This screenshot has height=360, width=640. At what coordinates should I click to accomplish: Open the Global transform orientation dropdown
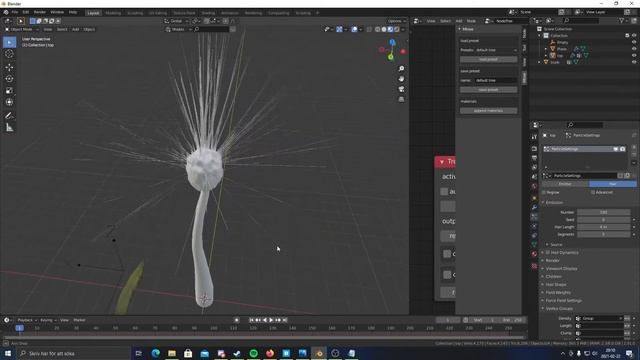[176, 21]
